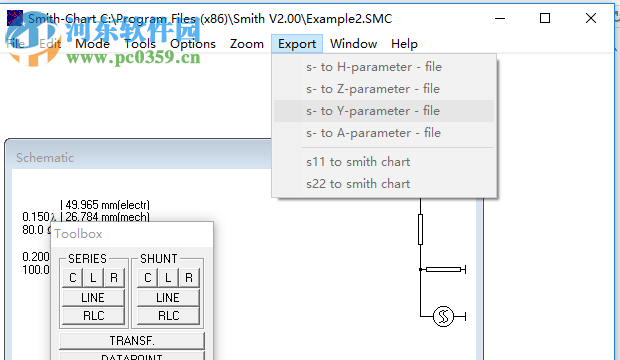
Task: Add a shunt LINE element
Action: (168, 297)
